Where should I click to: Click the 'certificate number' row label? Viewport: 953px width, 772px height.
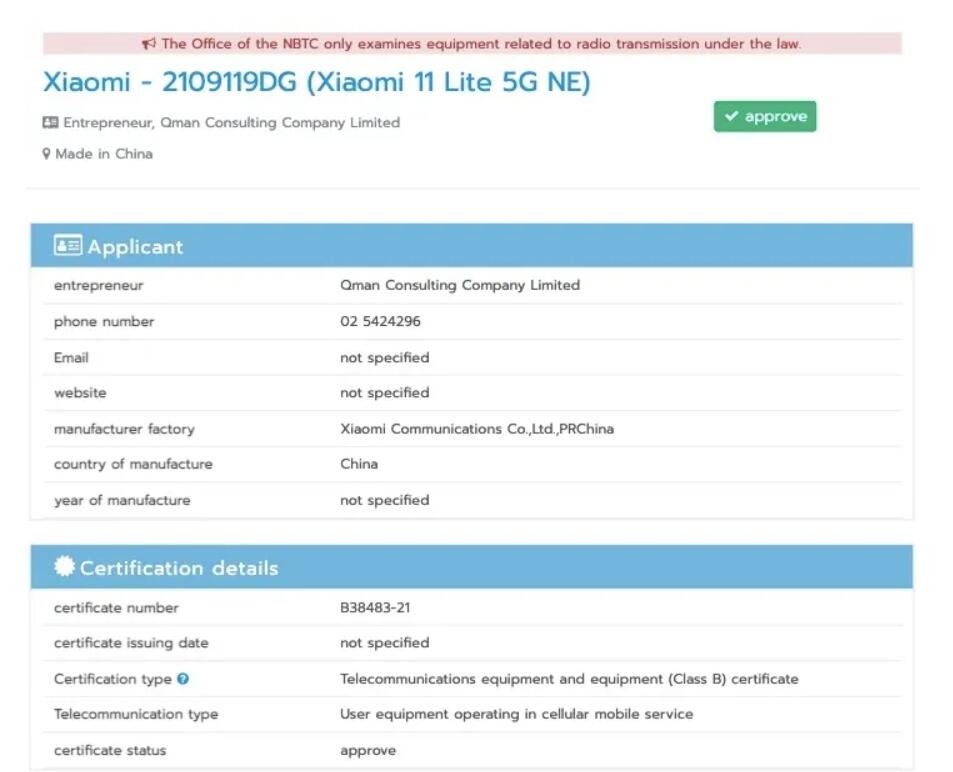point(116,608)
